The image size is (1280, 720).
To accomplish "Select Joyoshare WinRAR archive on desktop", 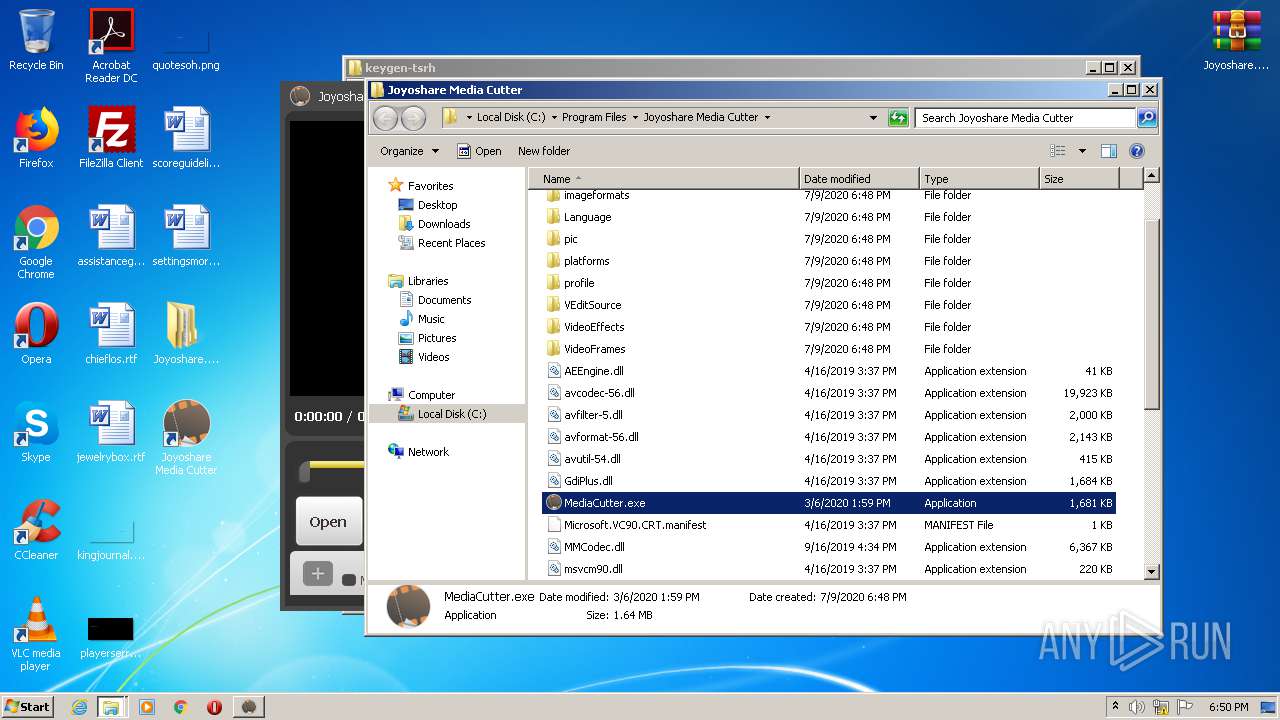I will [1236, 40].
